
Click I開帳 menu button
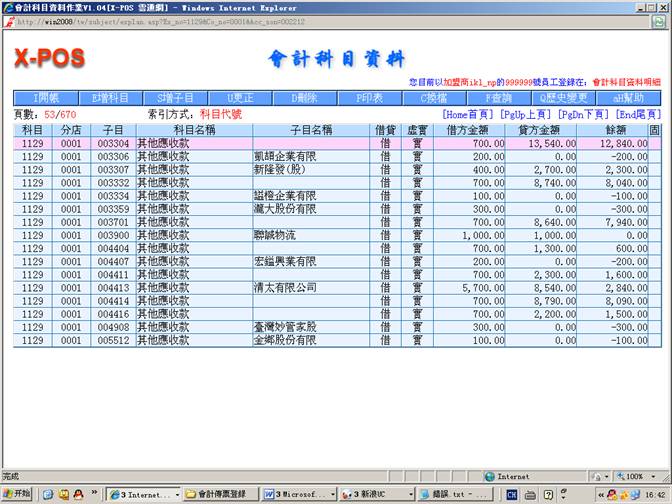[x=47, y=98]
